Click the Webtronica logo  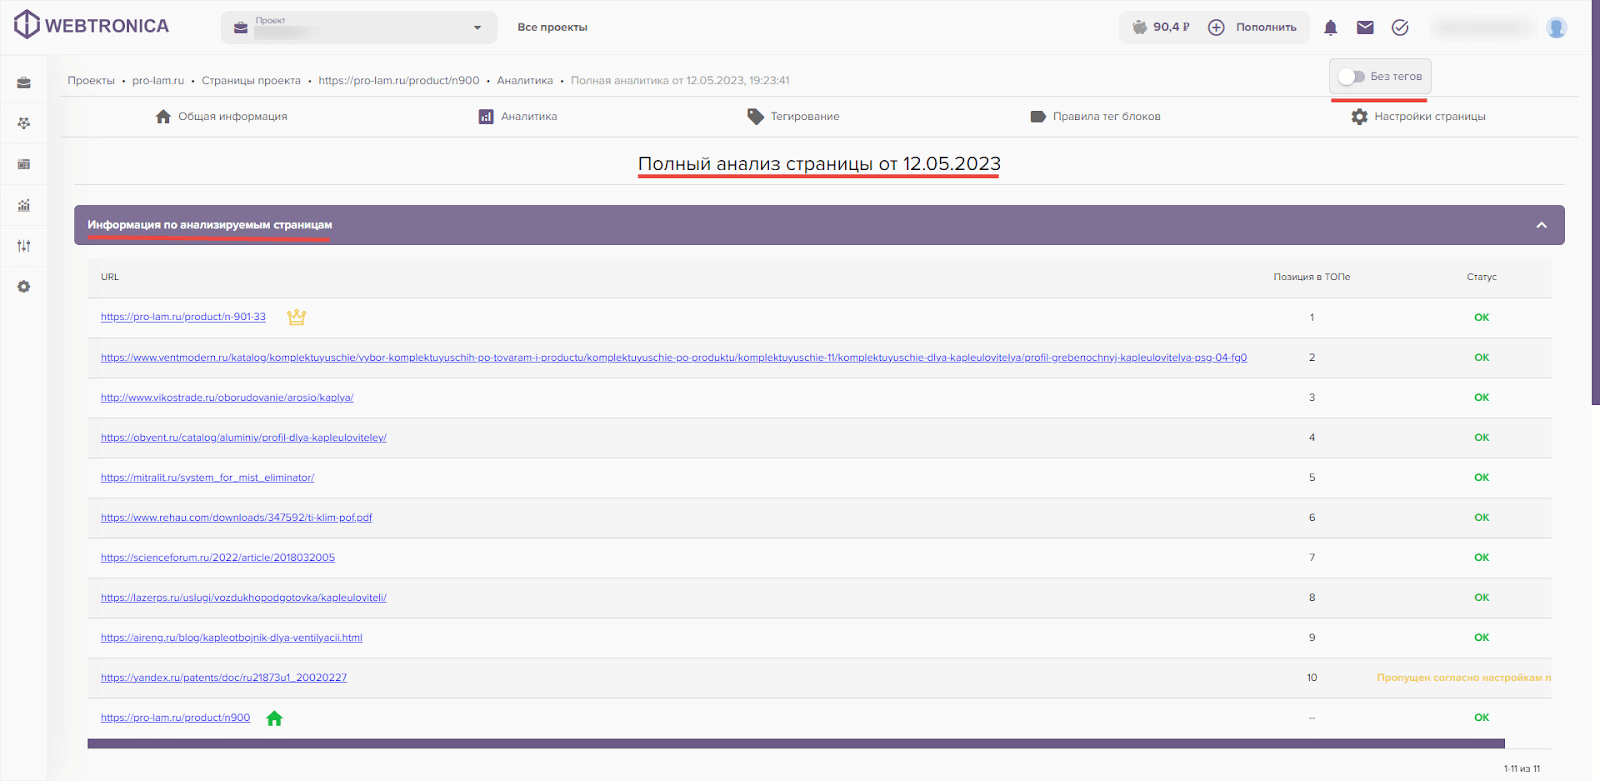point(91,25)
